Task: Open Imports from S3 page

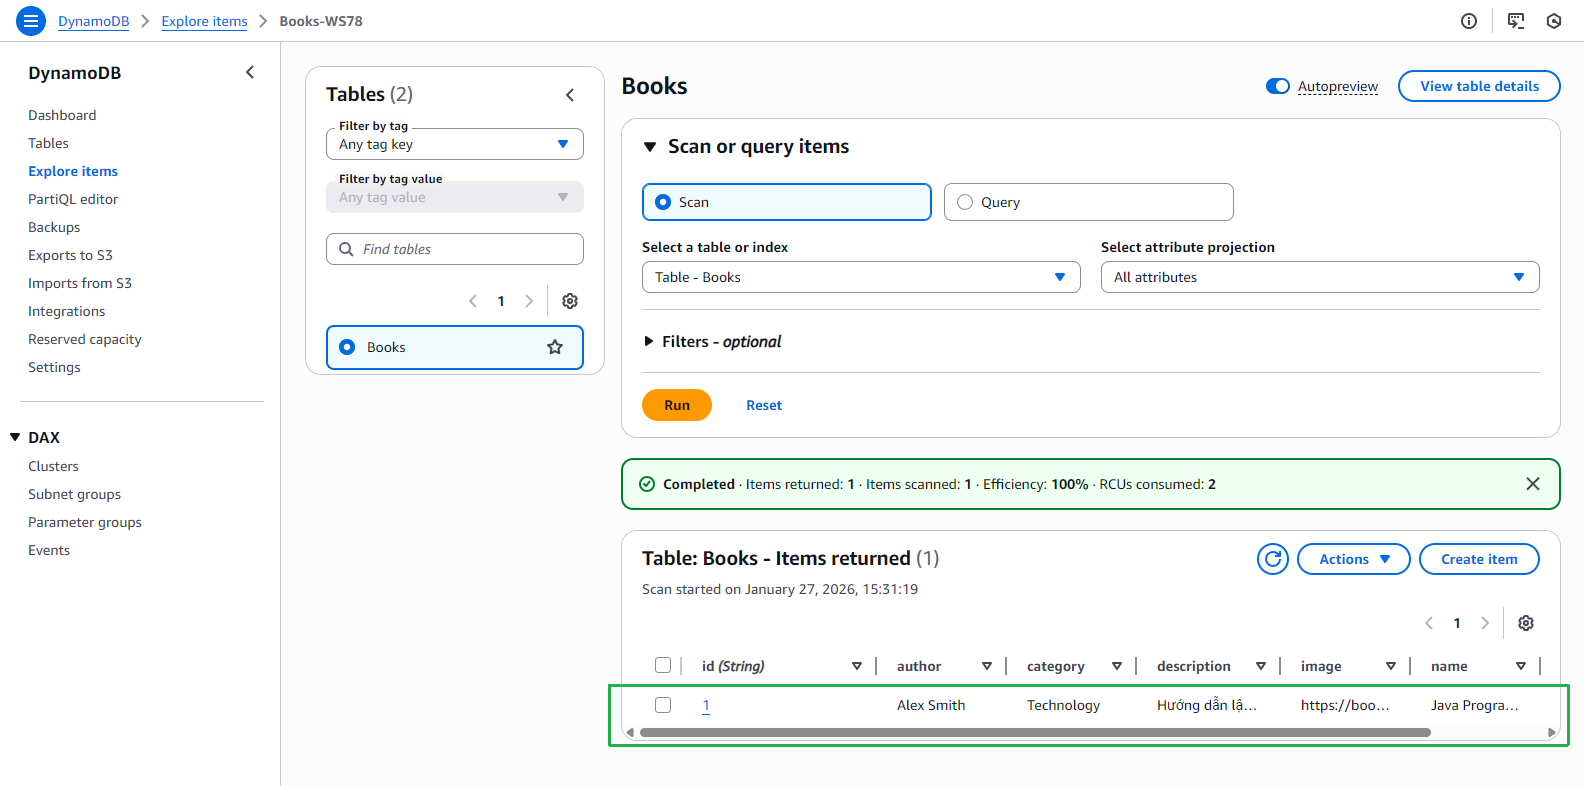Action: (80, 283)
